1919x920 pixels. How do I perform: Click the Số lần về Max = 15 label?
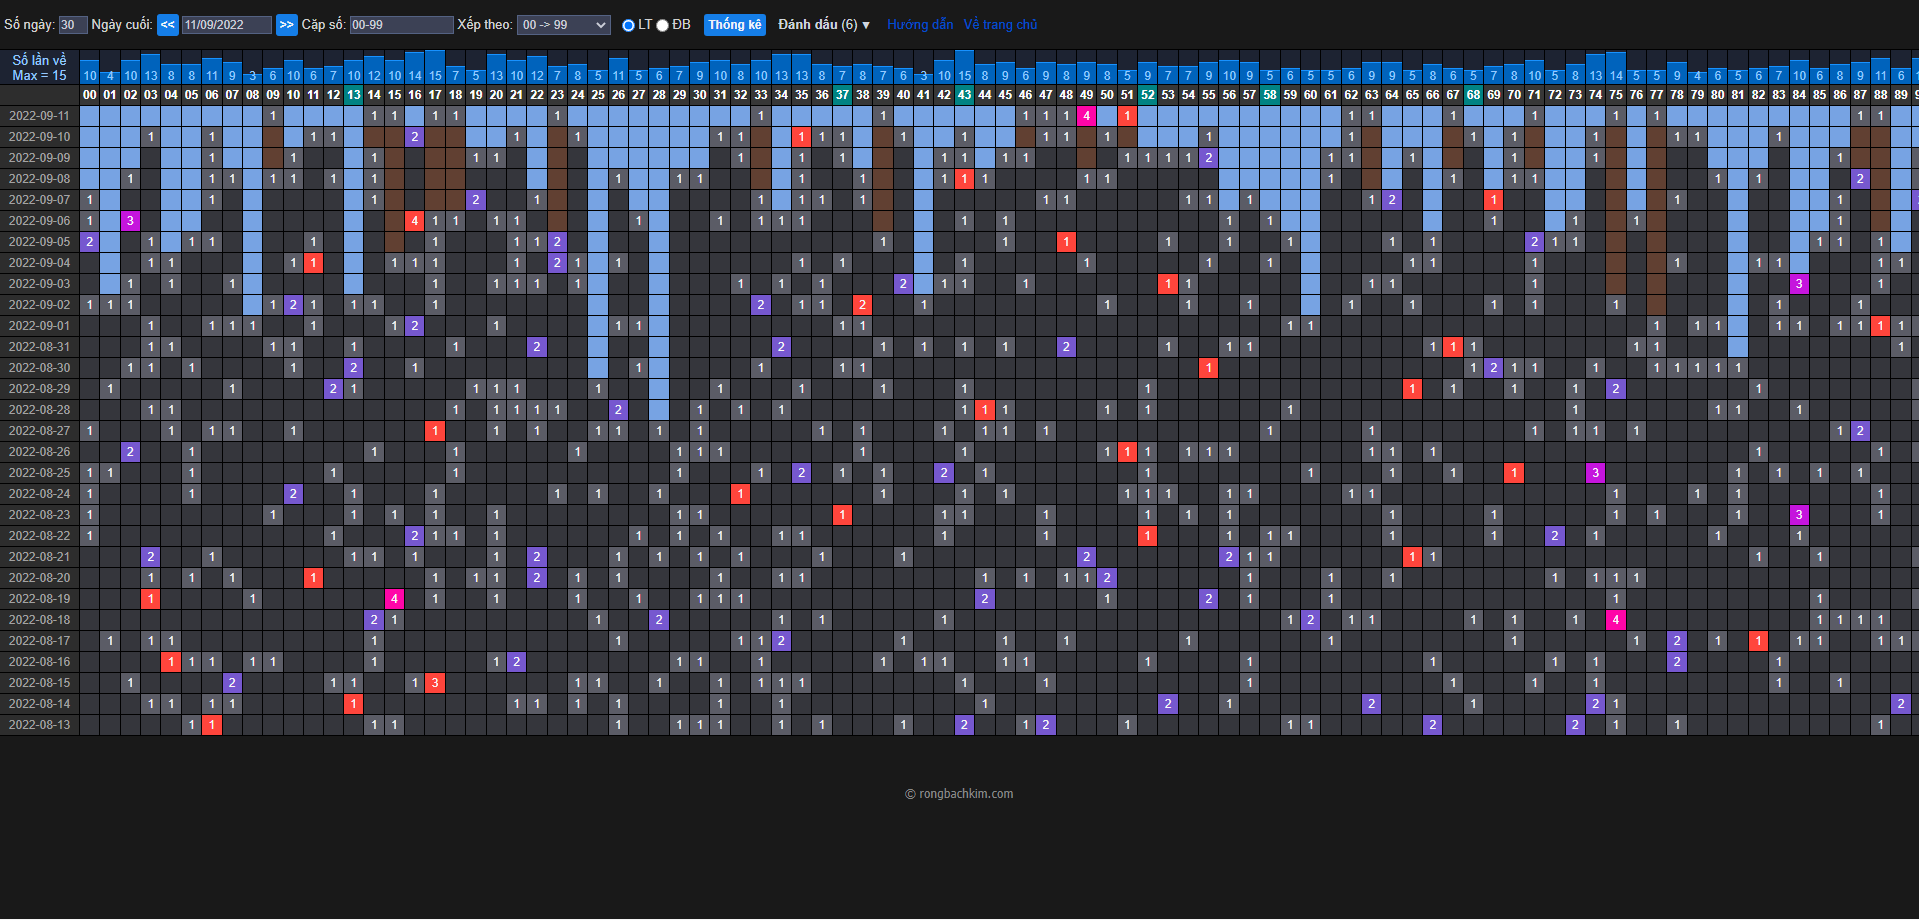[40, 68]
